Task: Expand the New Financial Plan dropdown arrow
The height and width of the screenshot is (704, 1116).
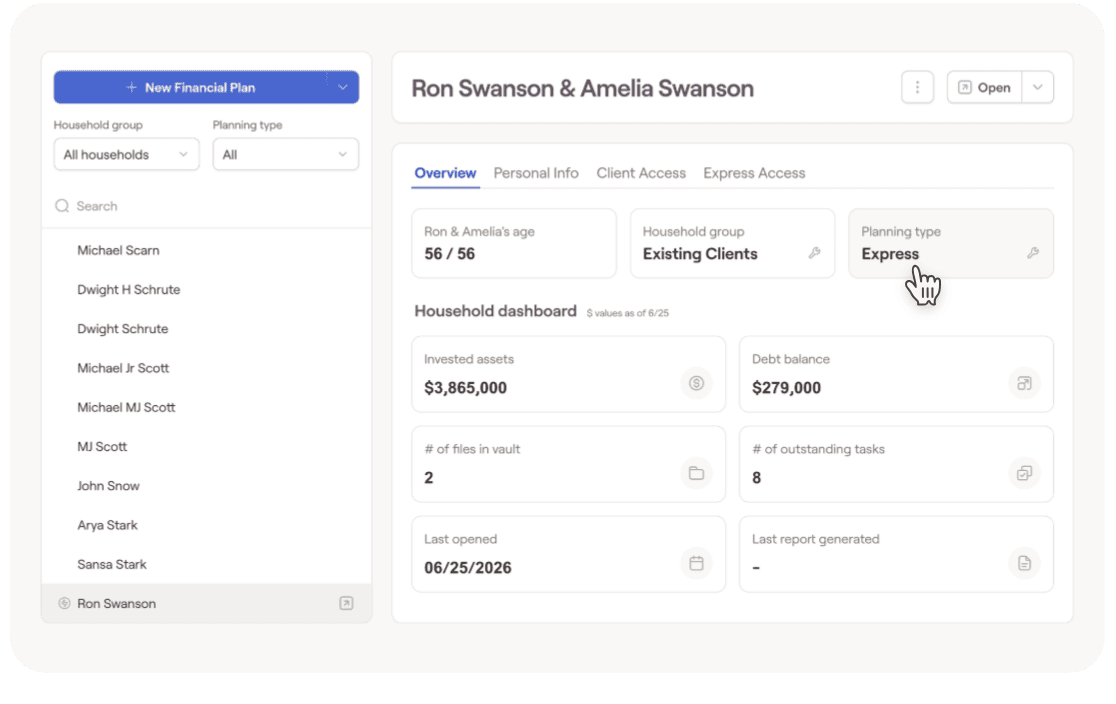Action: click(342, 88)
